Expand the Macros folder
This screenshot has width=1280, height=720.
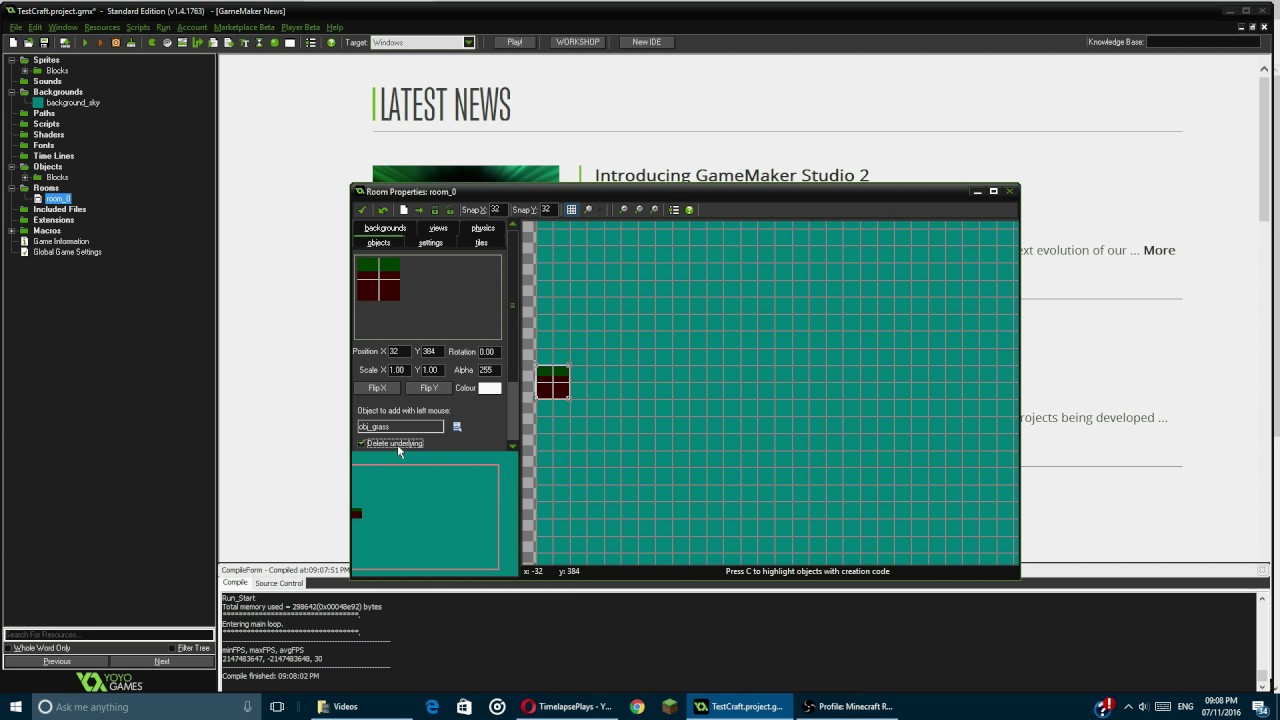(12, 231)
